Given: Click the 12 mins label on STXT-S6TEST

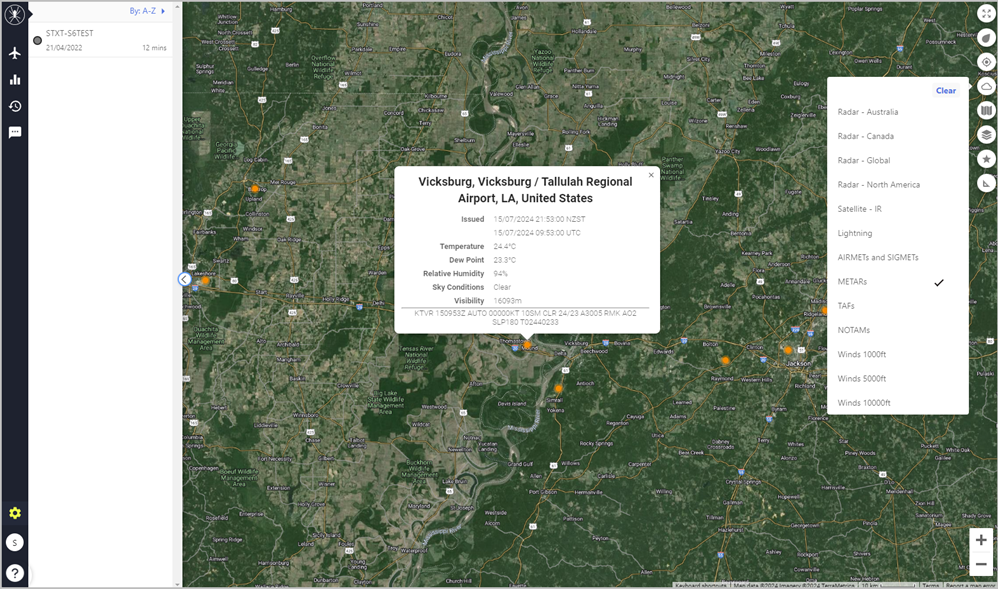Looking at the screenshot, I should click(x=154, y=48).
